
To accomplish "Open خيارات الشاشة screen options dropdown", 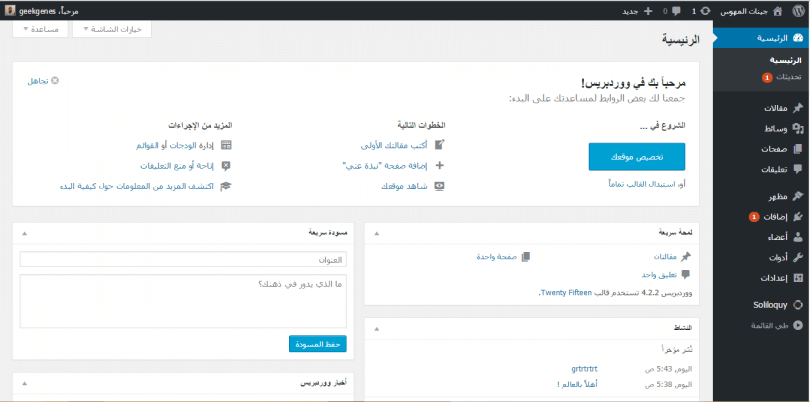I will click(x=112, y=29).
